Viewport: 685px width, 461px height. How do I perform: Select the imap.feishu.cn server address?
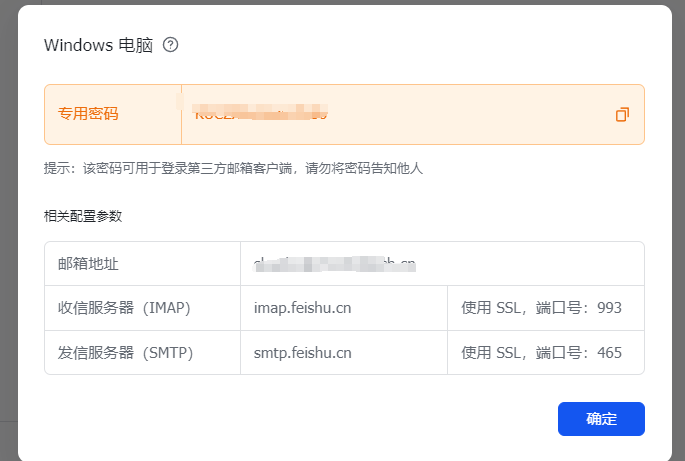(303, 308)
